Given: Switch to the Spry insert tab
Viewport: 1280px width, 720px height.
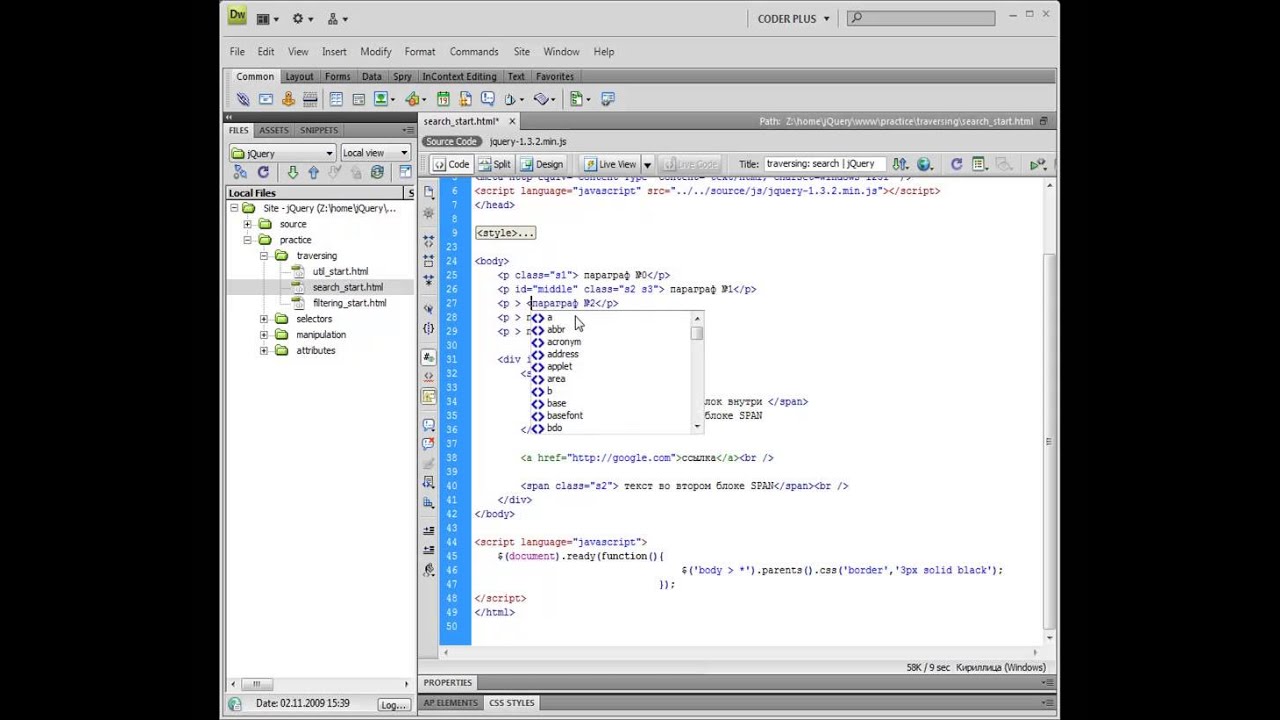Looking at the screenshot, I should pos(402,76).
